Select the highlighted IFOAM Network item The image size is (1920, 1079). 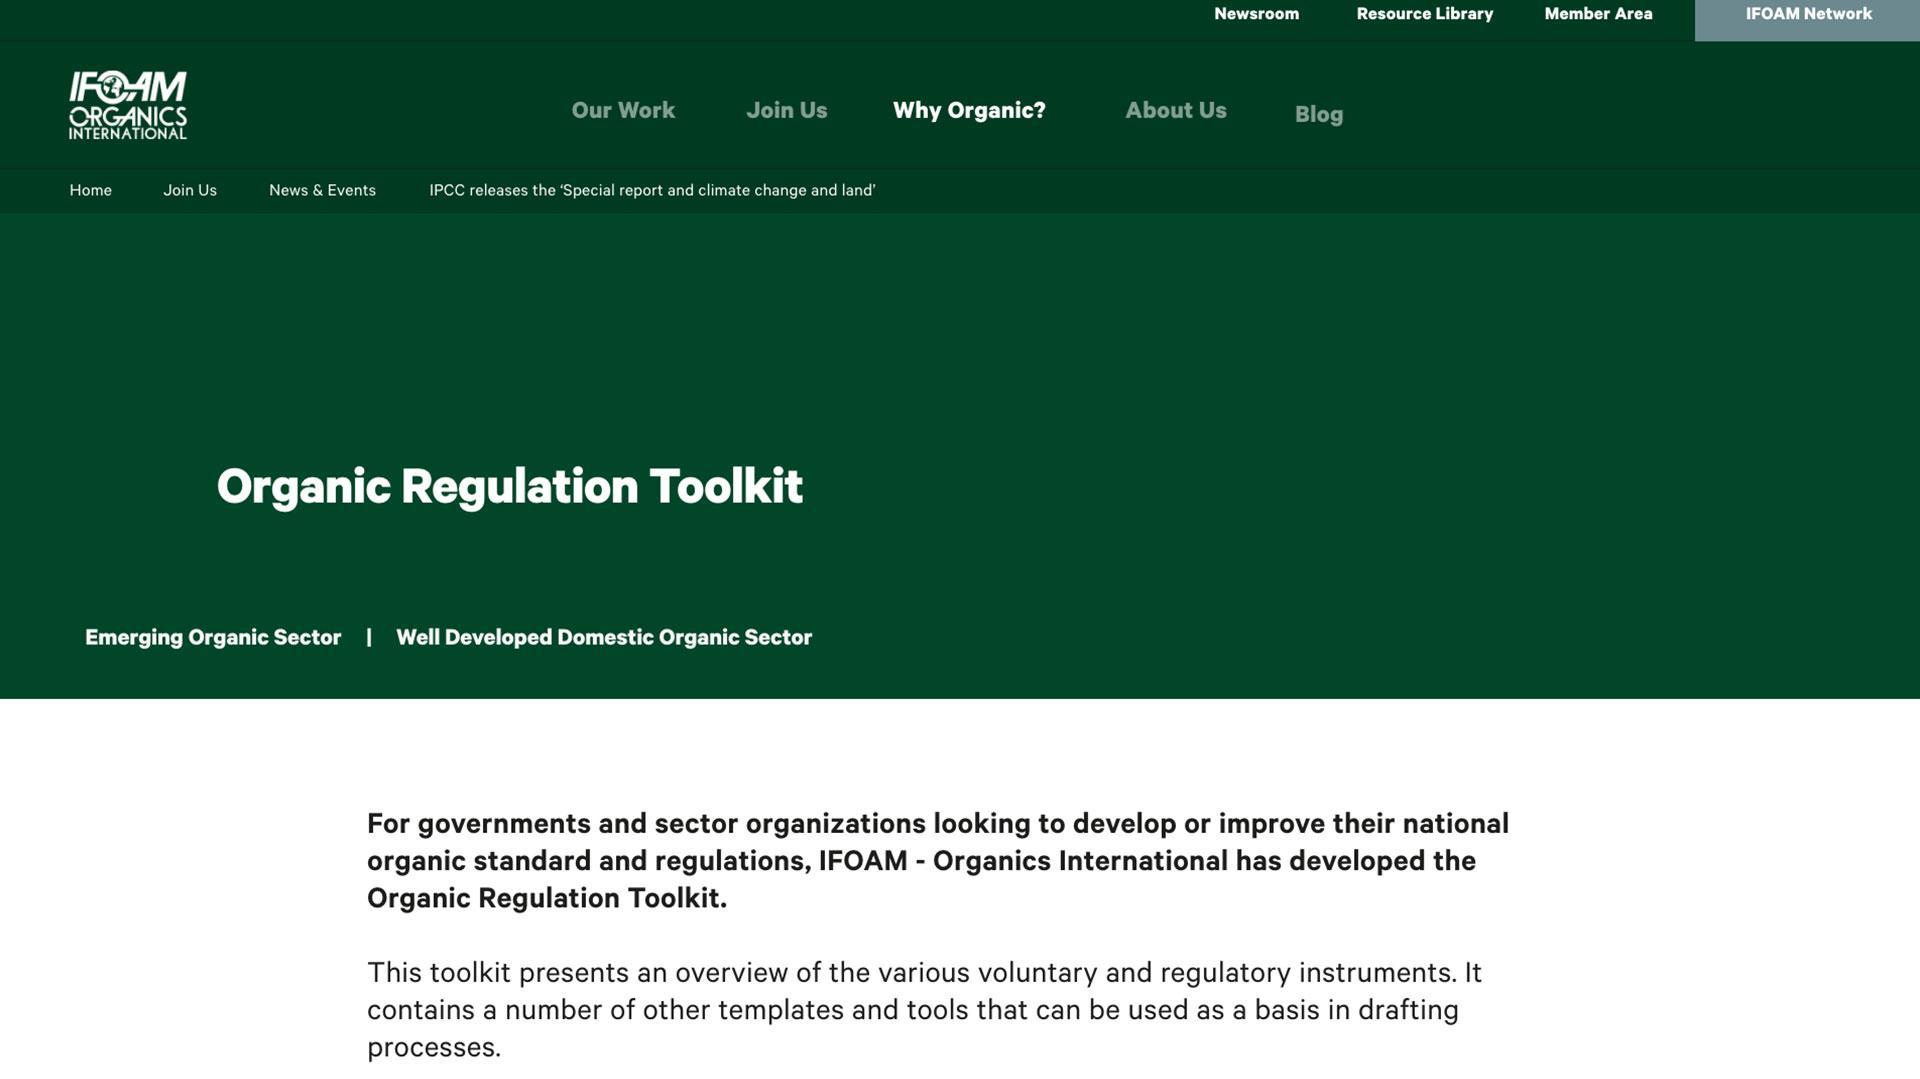pos(1808,14)
